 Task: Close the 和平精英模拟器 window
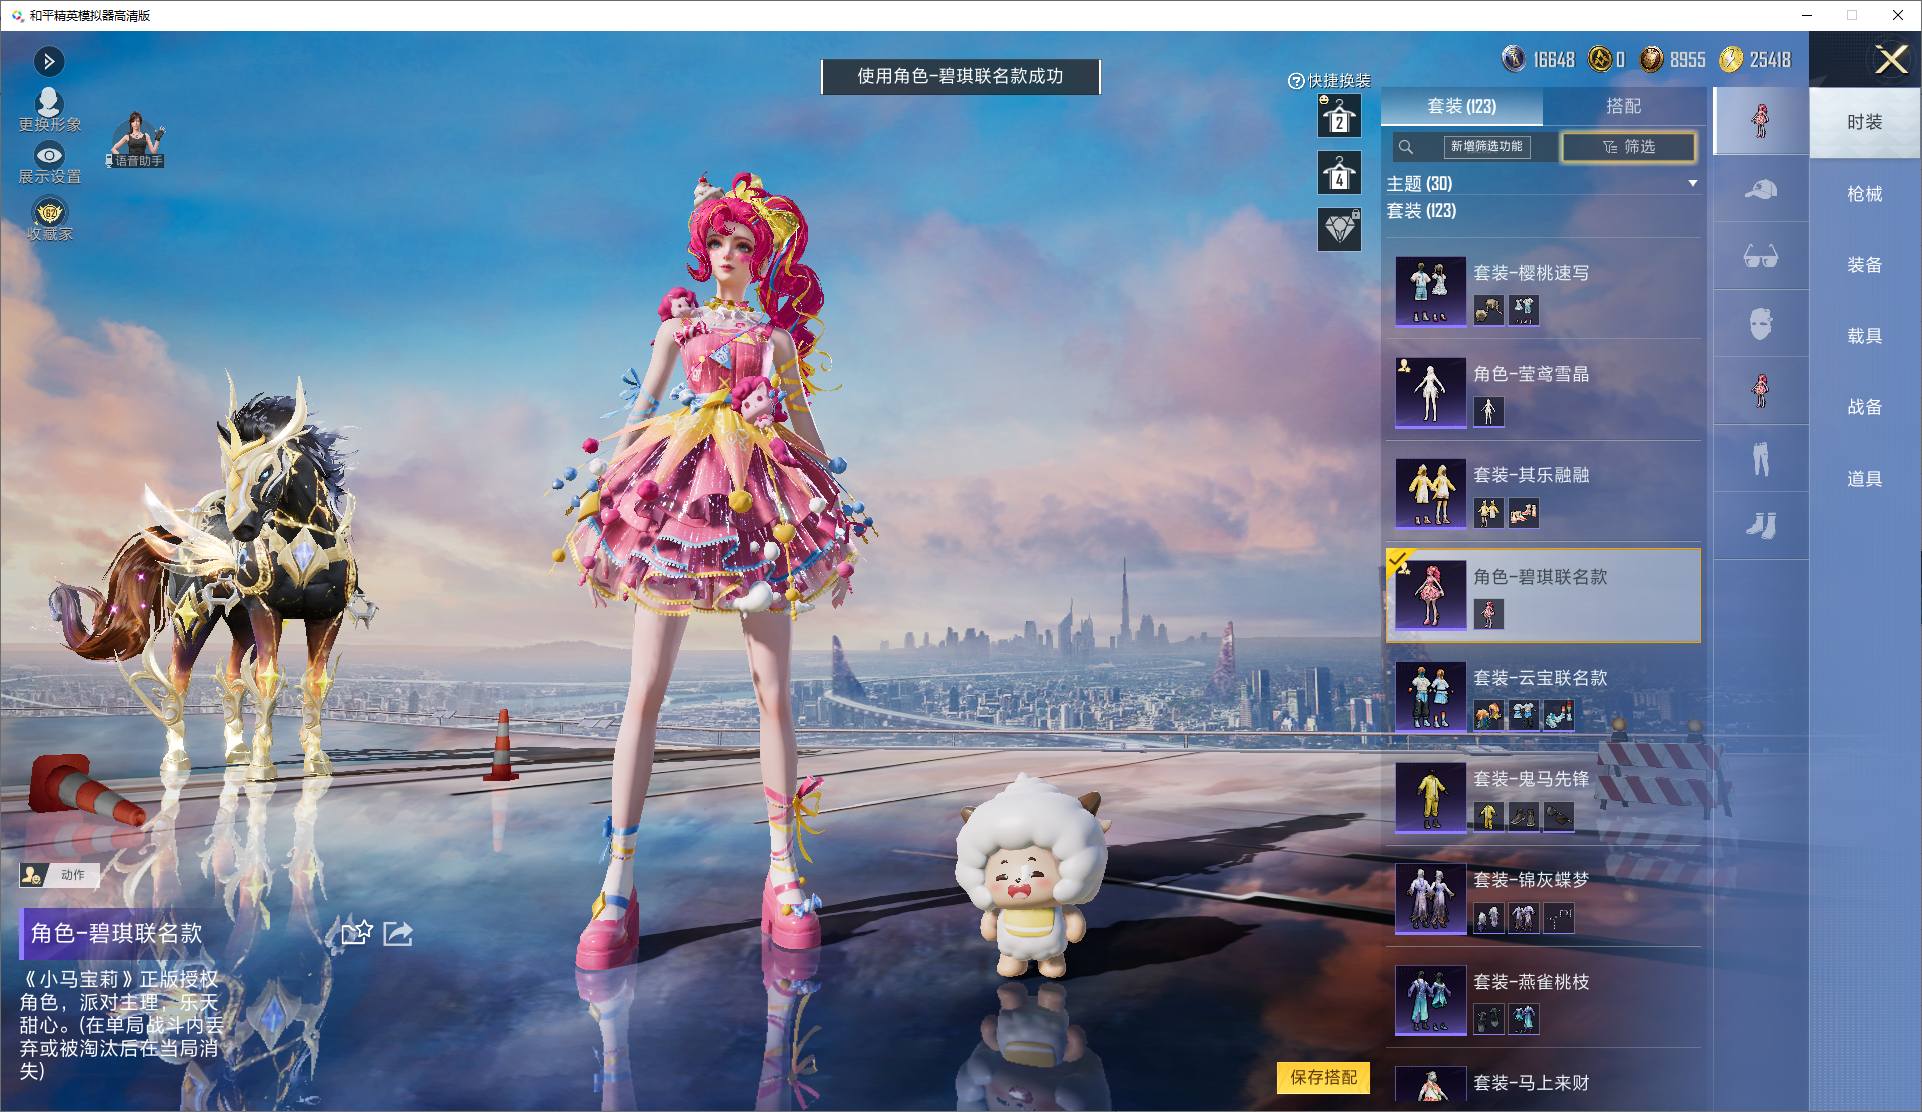(1897, 15)
